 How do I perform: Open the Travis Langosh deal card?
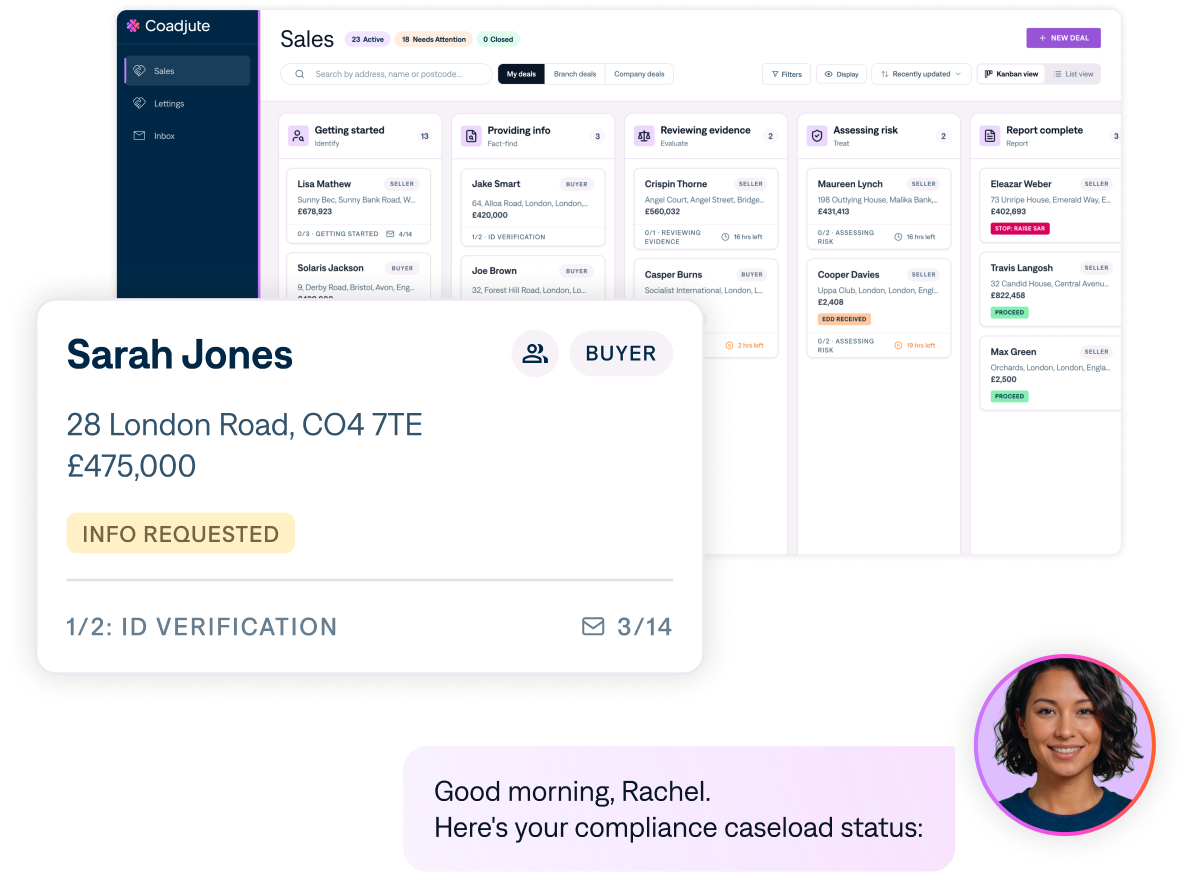pyautogui.click(x=1050, y=289)
